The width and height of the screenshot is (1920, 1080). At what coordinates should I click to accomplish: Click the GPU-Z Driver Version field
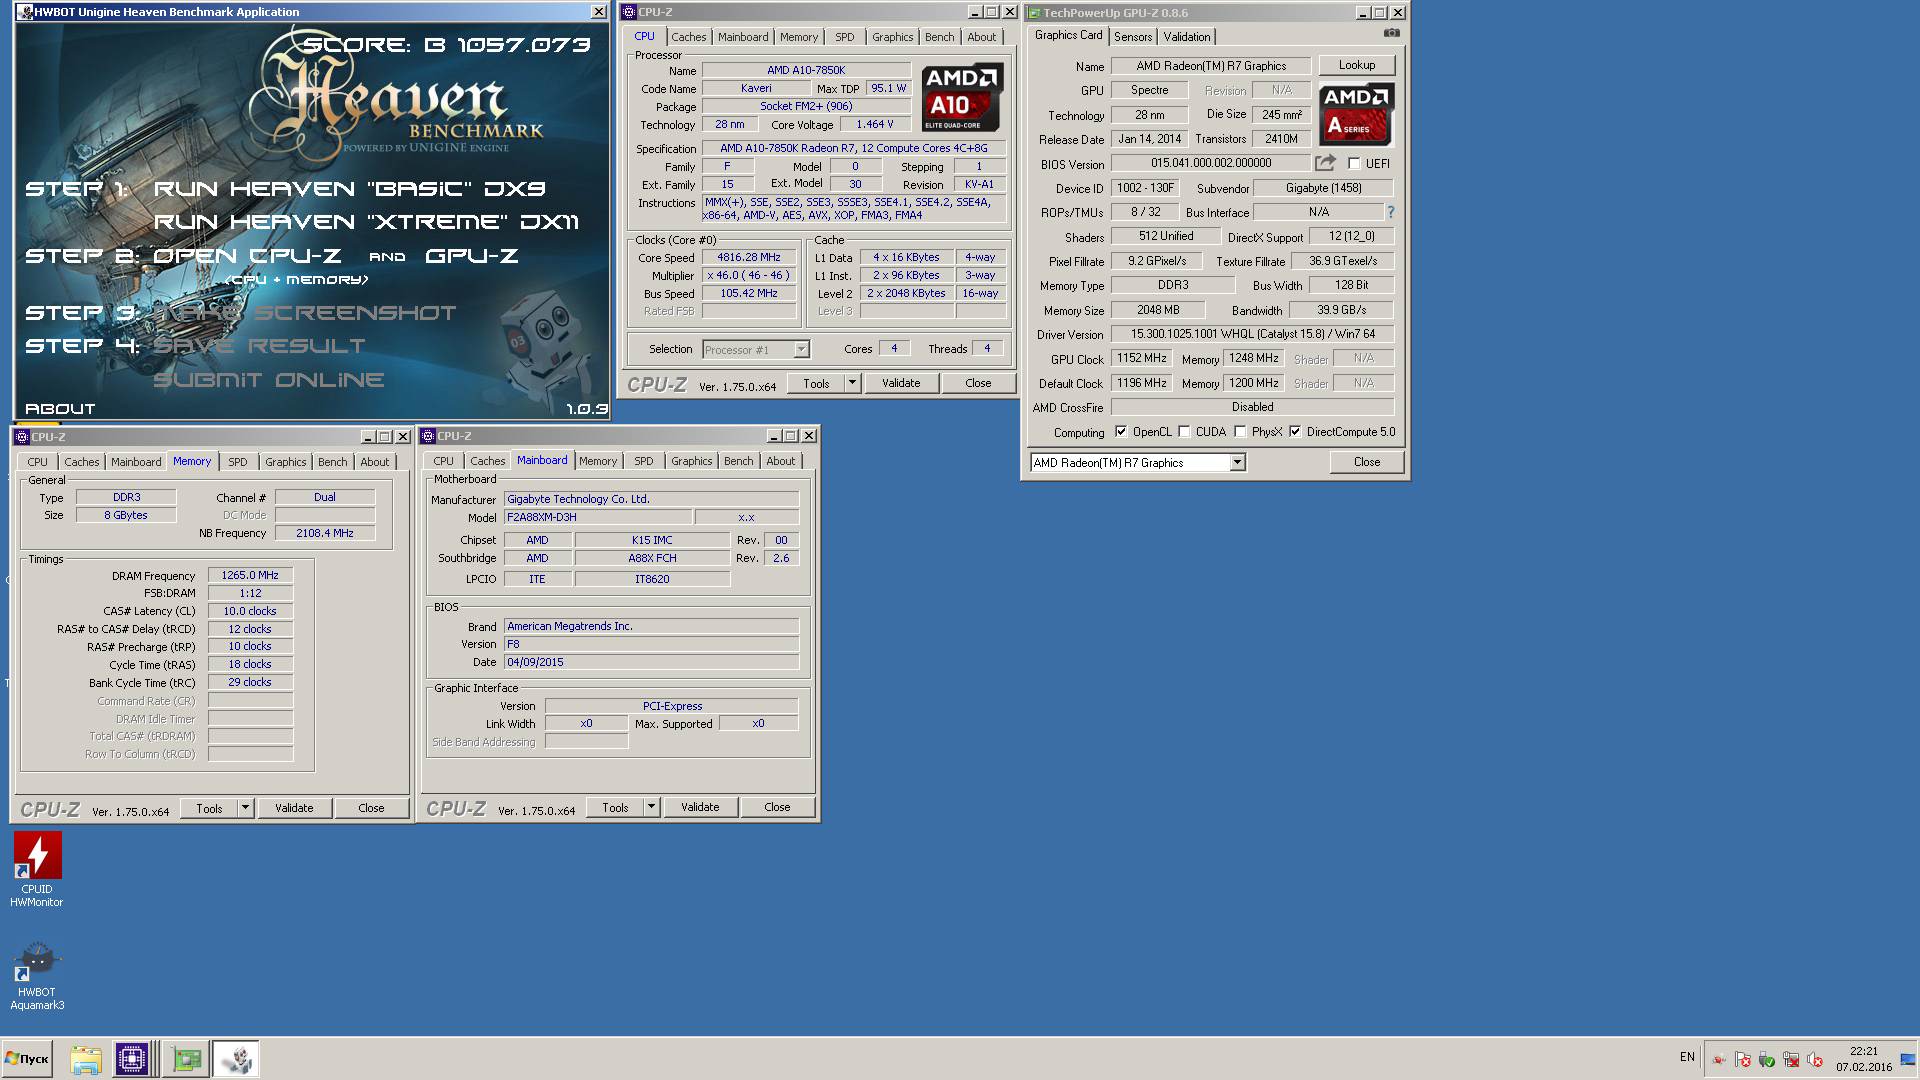tap(1252, 334)
